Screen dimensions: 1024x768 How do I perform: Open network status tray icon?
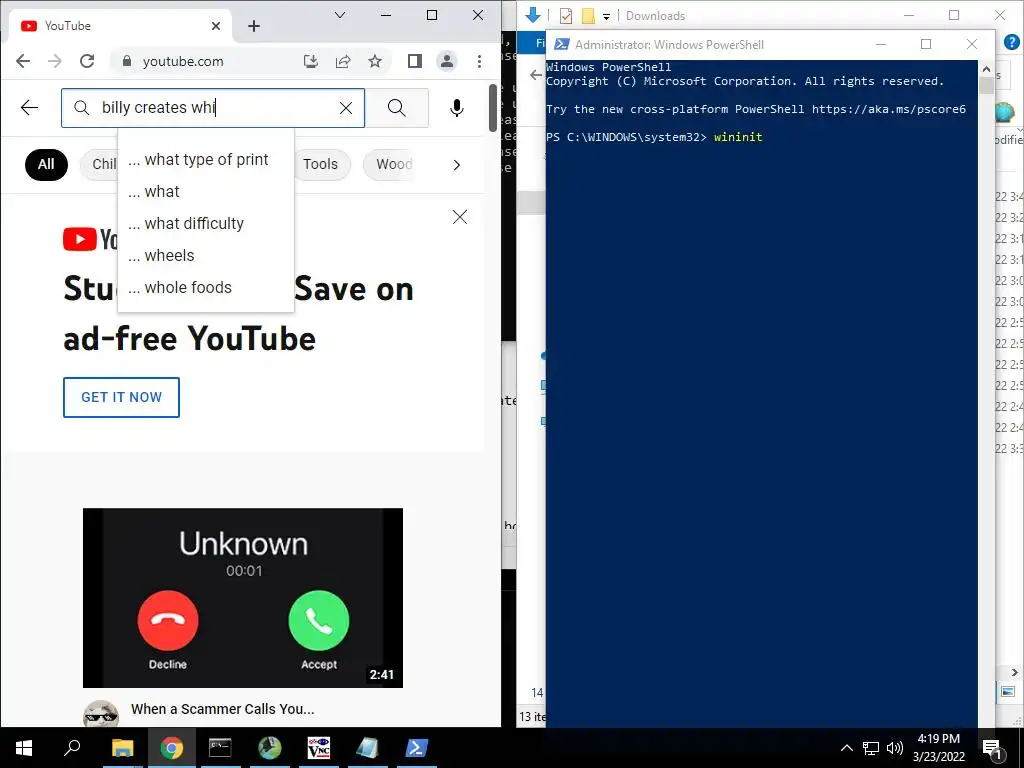[x=871, y=748]
